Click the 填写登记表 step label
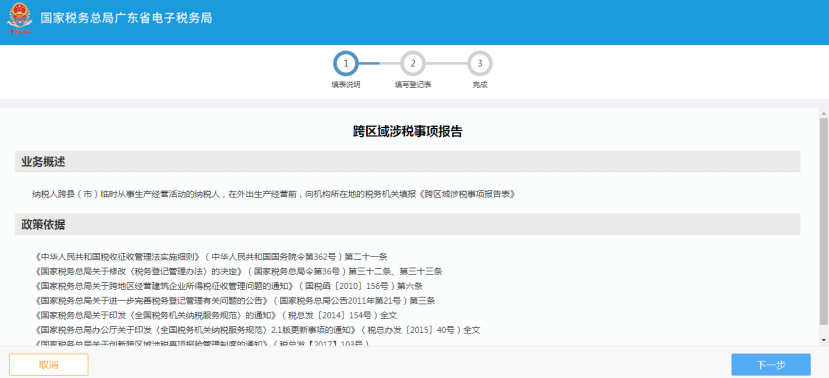This screenshot has width=829, height=378. [413, 85]
